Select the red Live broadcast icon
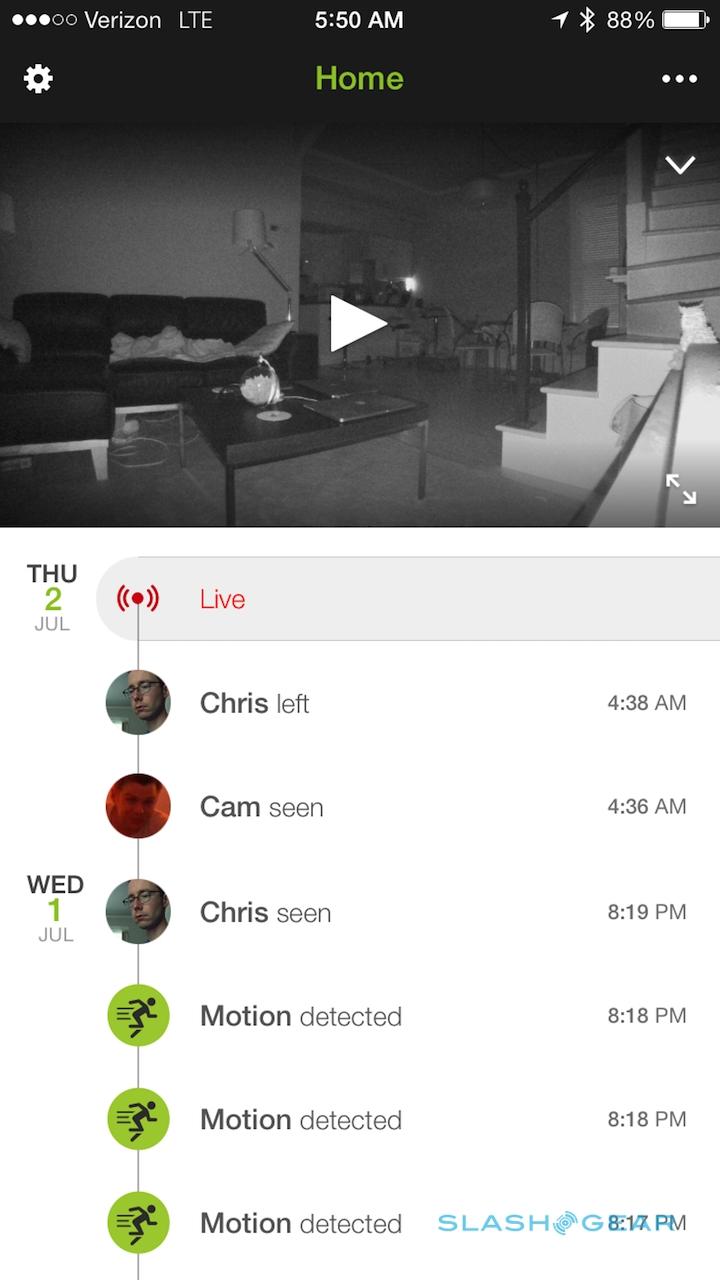 point(138,599)
